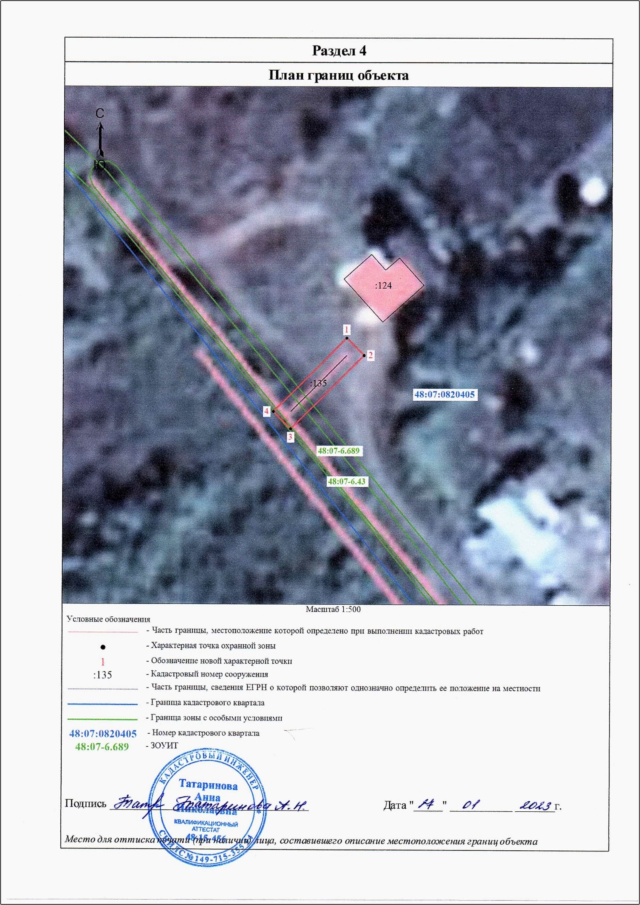
Task: Click the 48:07-6.43 zone label on the map
Action: (x=349, y=482)
